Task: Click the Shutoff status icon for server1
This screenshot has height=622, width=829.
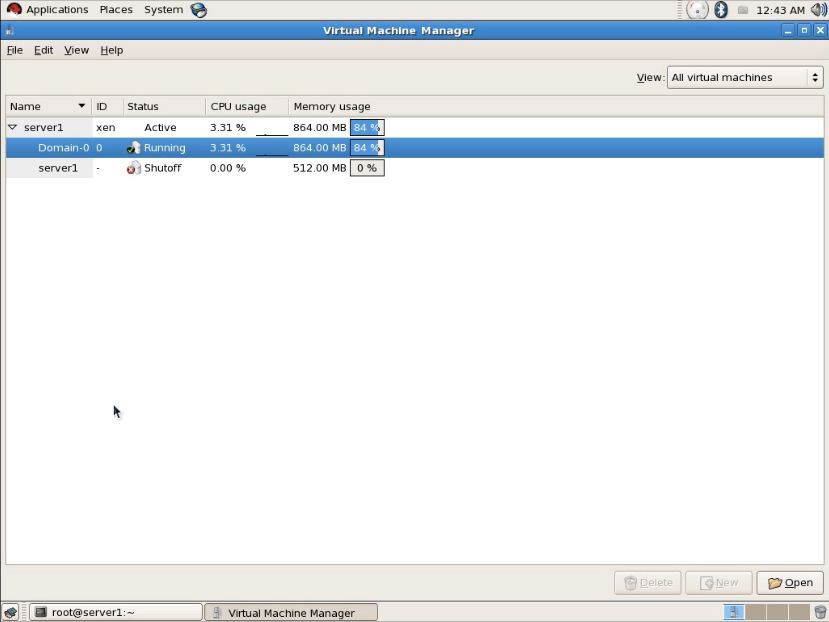Action: [134, 168]
